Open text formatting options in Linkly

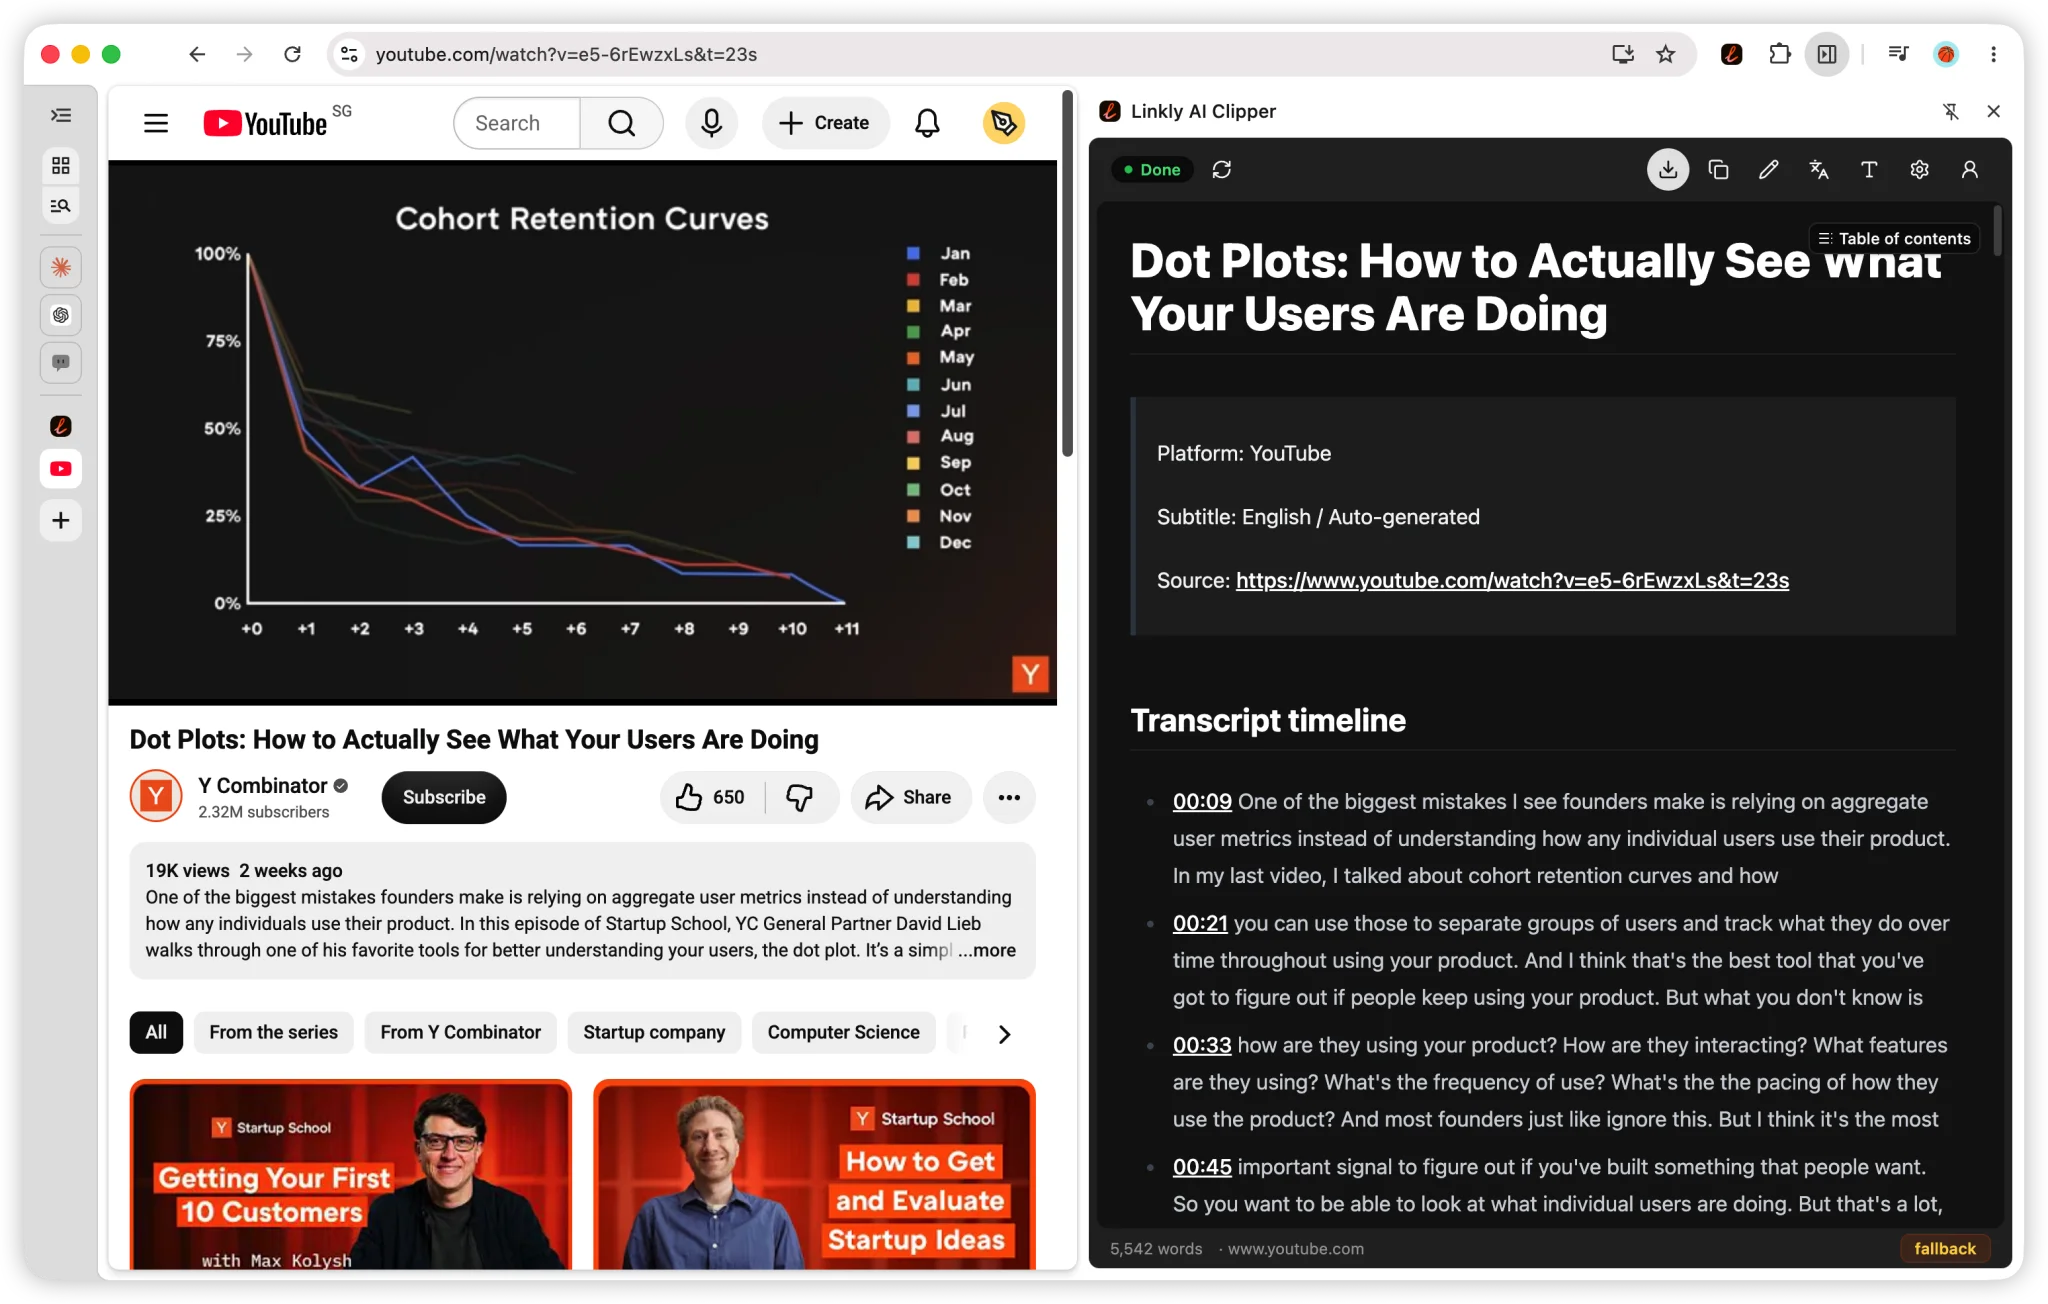(x=1868, y=170)
